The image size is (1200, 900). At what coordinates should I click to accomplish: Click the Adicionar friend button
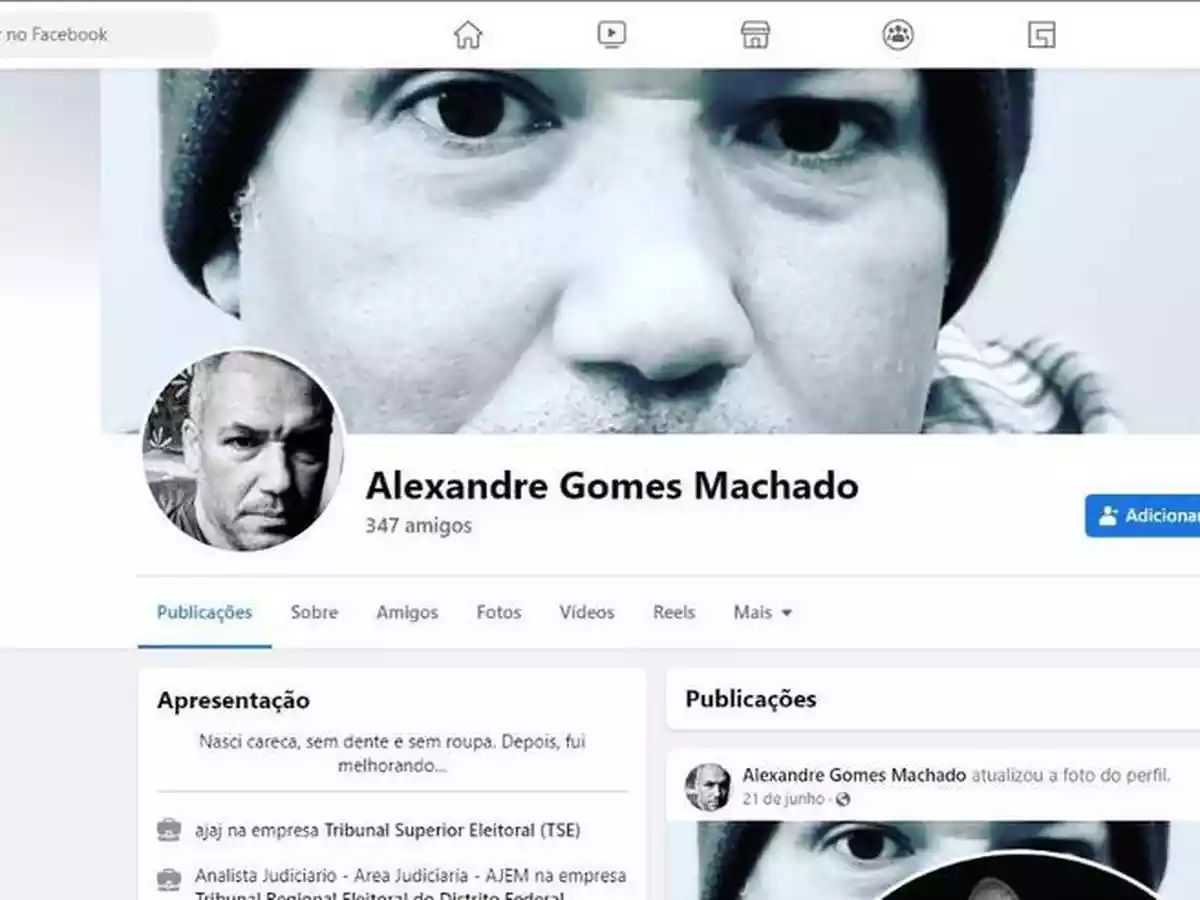1142,515
